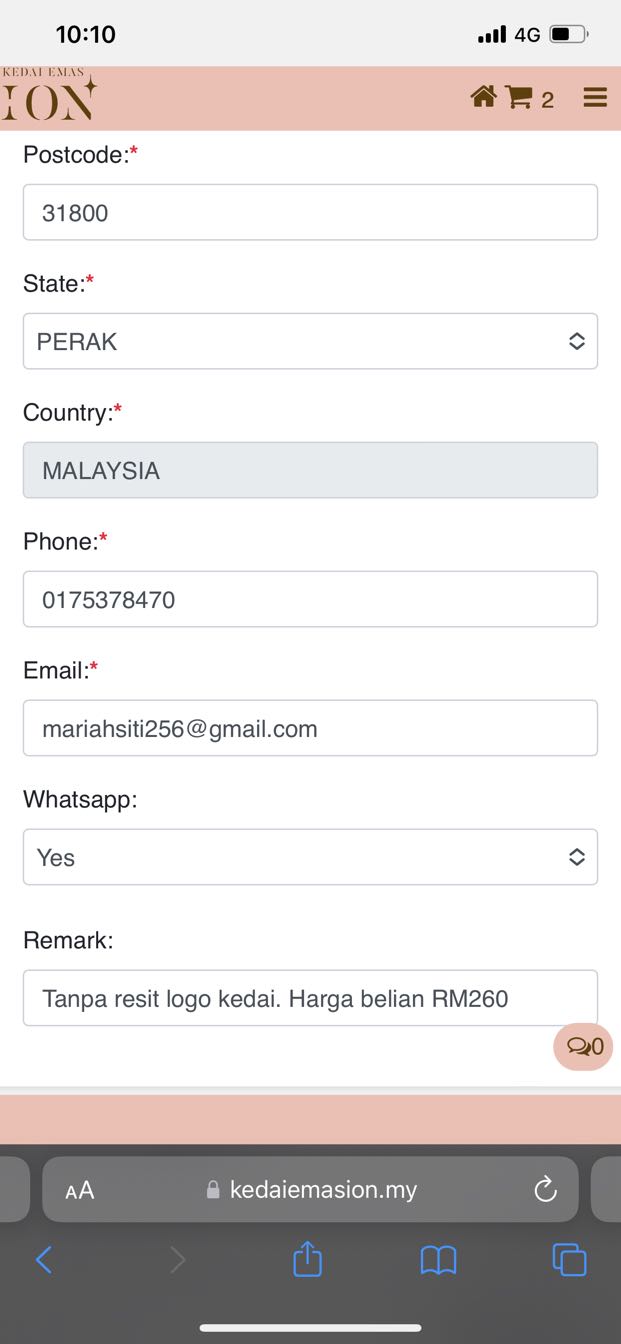This screenshot has height=1344, width=621.
Task: Edit the Remark text field
Action: point(310,998)
